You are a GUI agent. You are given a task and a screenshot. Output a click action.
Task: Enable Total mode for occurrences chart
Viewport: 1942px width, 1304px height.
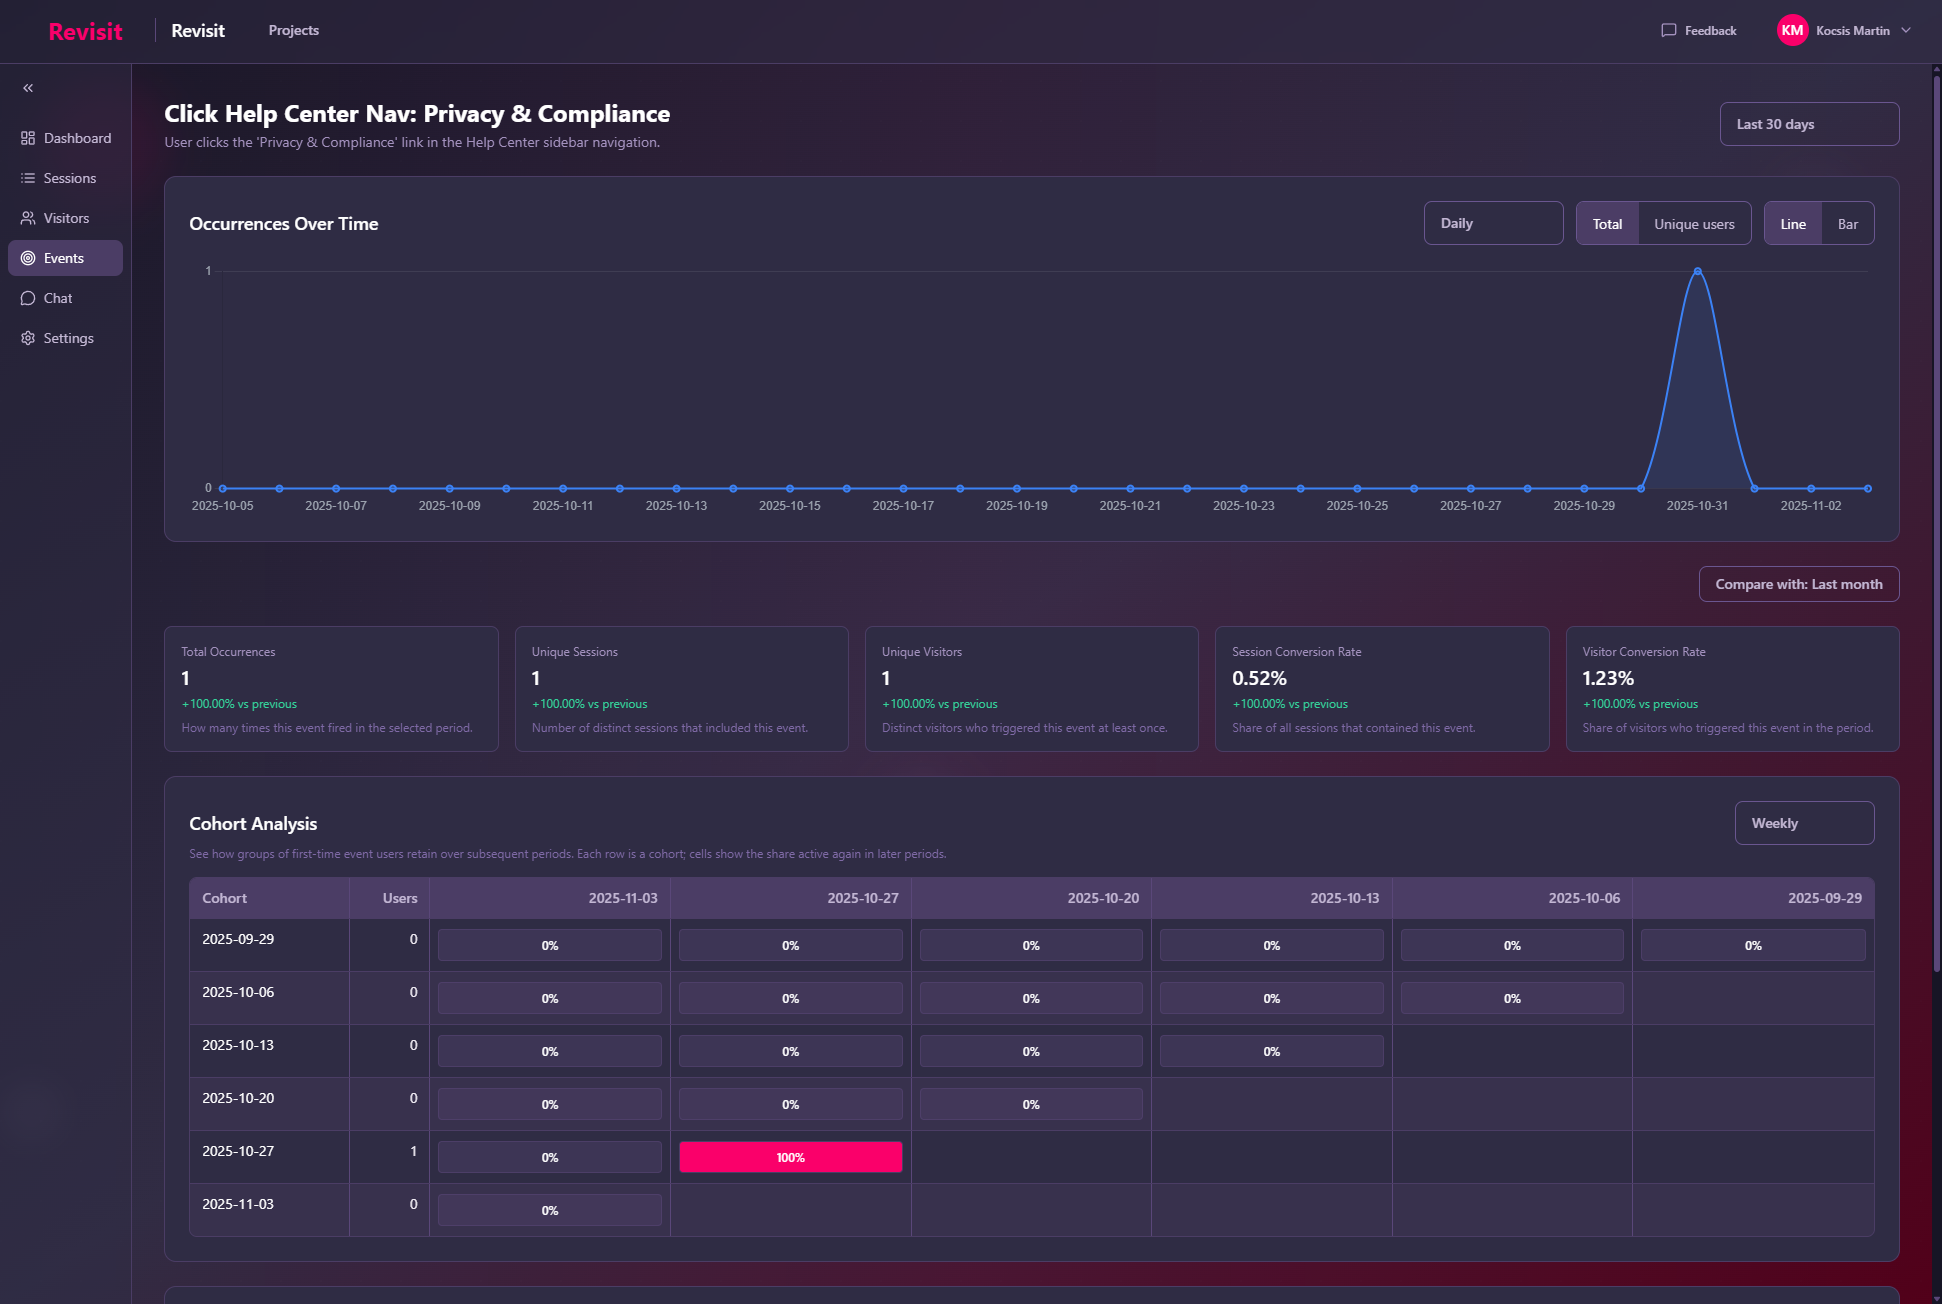(x=1607, y=223)
